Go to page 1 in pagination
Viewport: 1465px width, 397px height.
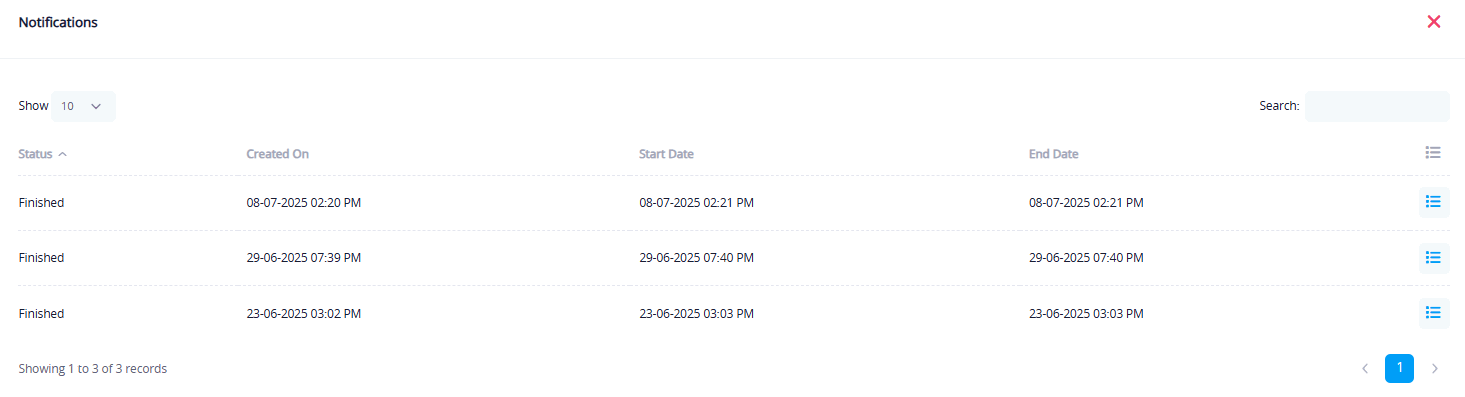pos(1399,368)
